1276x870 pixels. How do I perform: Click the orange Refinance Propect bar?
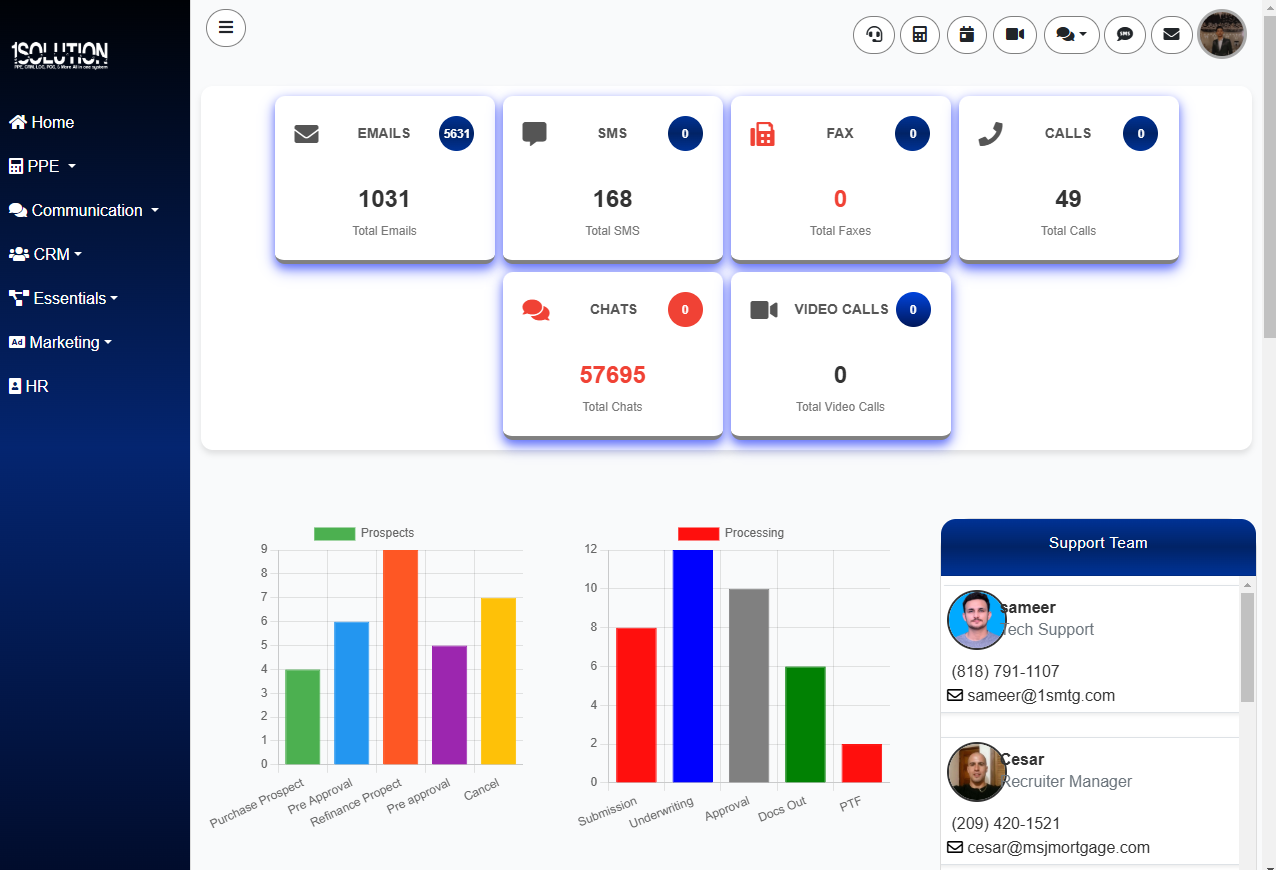click(x=401, y=657)
